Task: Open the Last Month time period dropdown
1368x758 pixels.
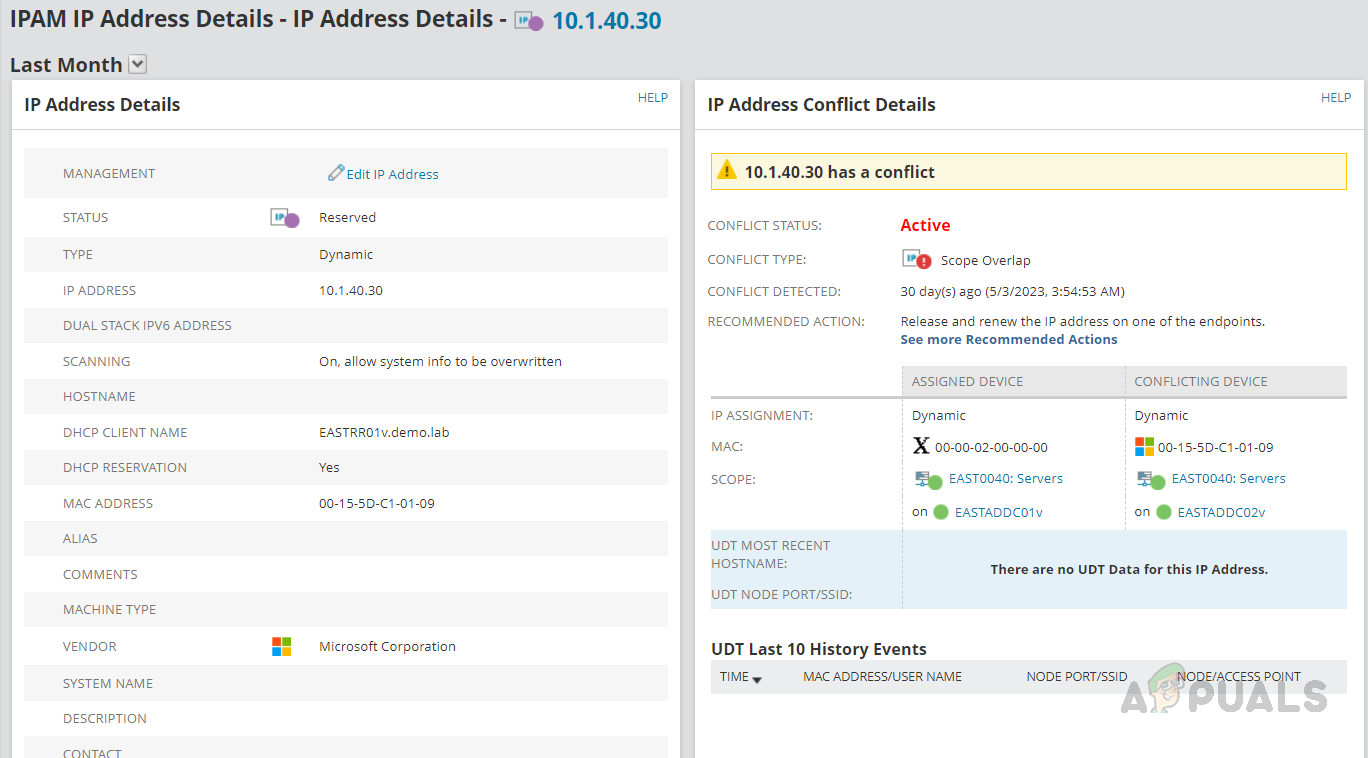Action: [138, 65]
